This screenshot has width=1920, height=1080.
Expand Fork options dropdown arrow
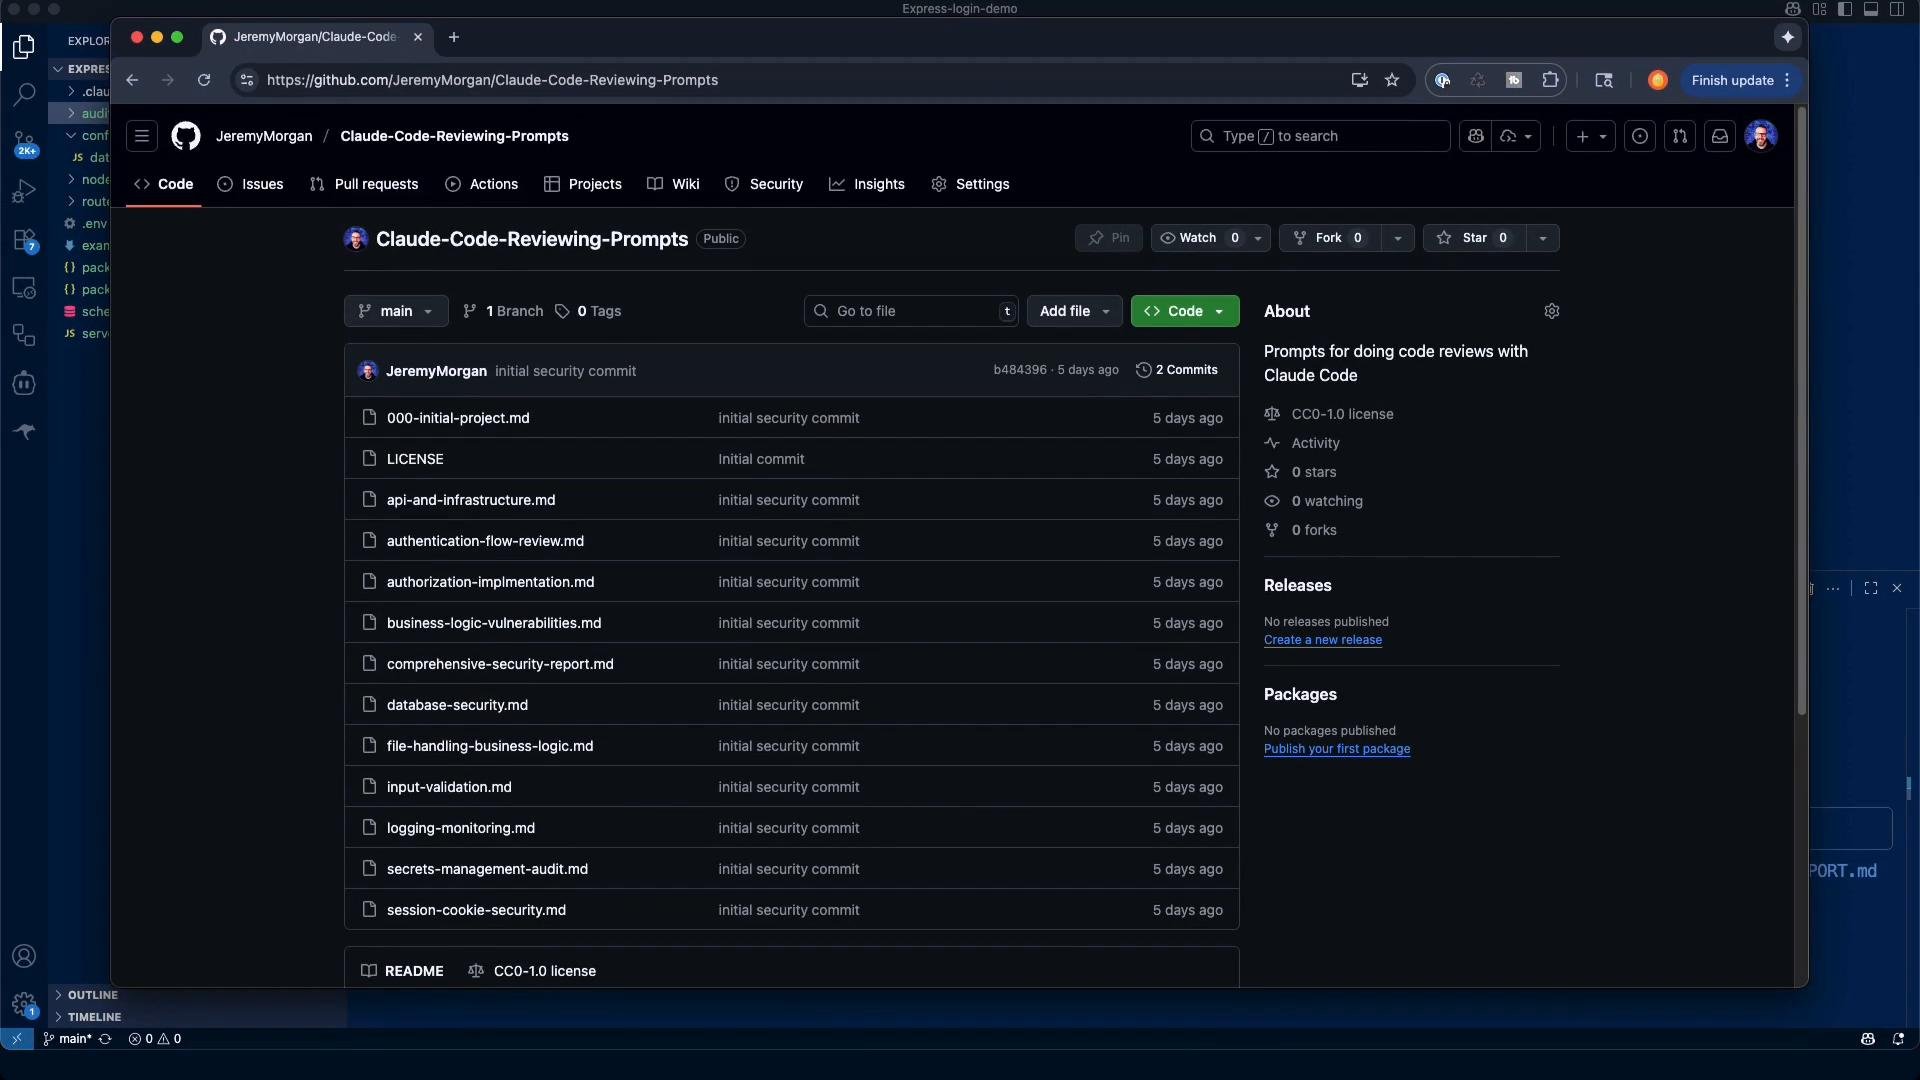pos(1398,238)
